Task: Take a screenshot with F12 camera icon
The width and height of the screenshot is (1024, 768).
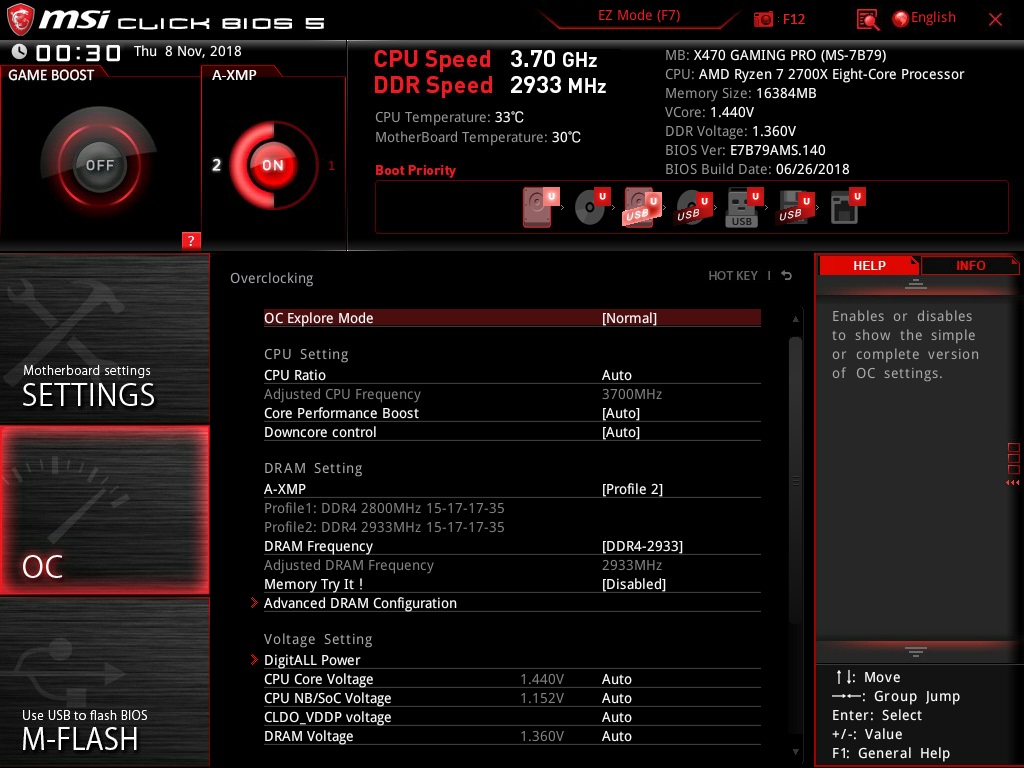Action: pyautogui.click(x=763, y=20)
